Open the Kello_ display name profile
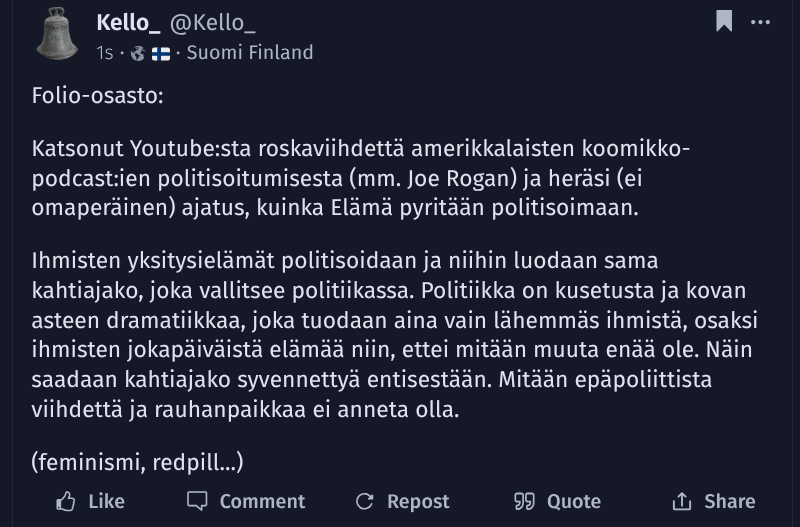The image size is (800, 527). [x=129, y=23]
